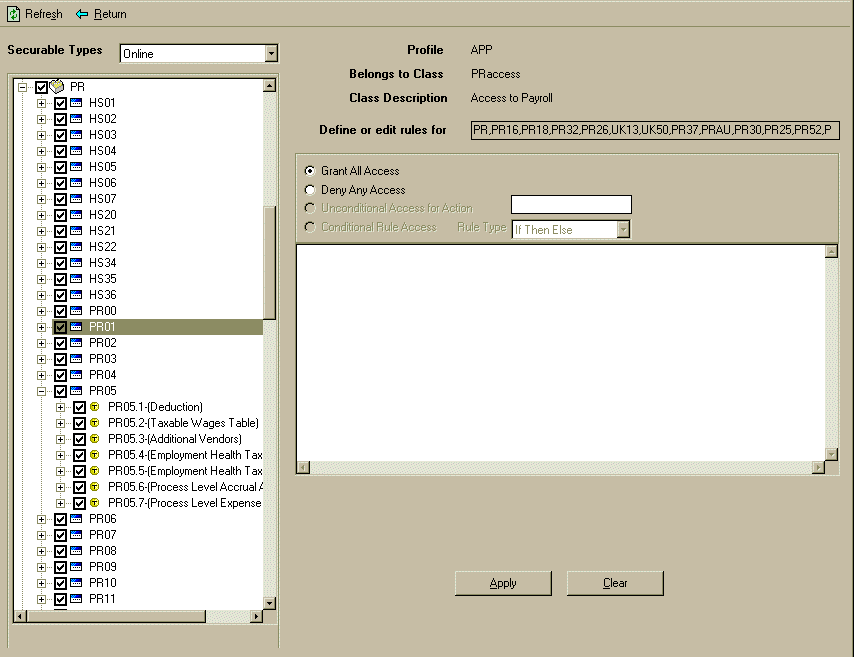Viewport: 854px width, 657px height.
Task: Click the yellow token icon for PR05.4
Action: pos(95,455)
